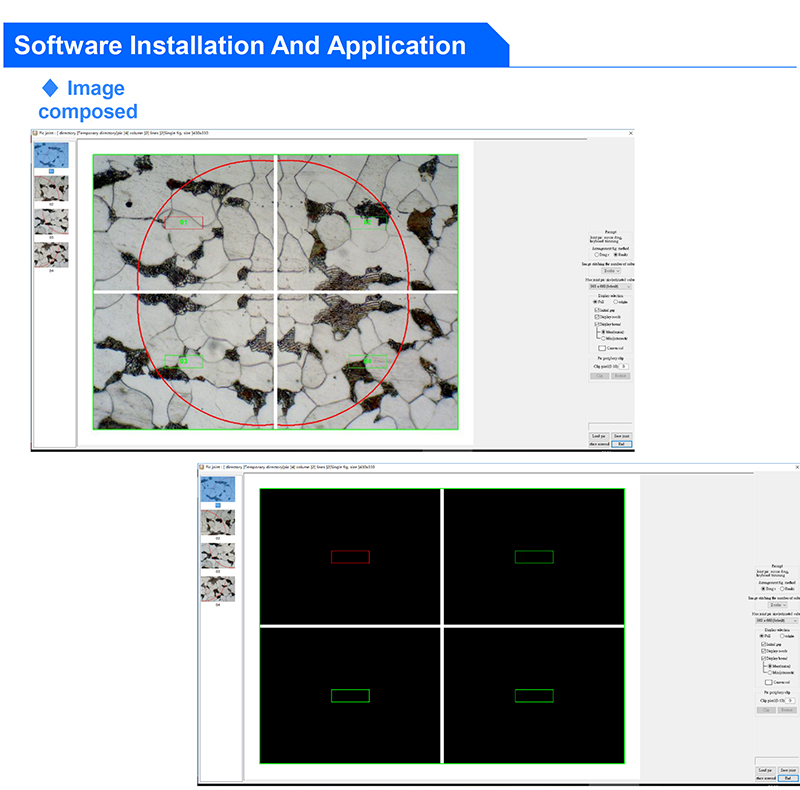The height and width of the screenshot is (790, 800).
Task: Select the Full display radio in black-canvas window
Action: pos(762,636)
